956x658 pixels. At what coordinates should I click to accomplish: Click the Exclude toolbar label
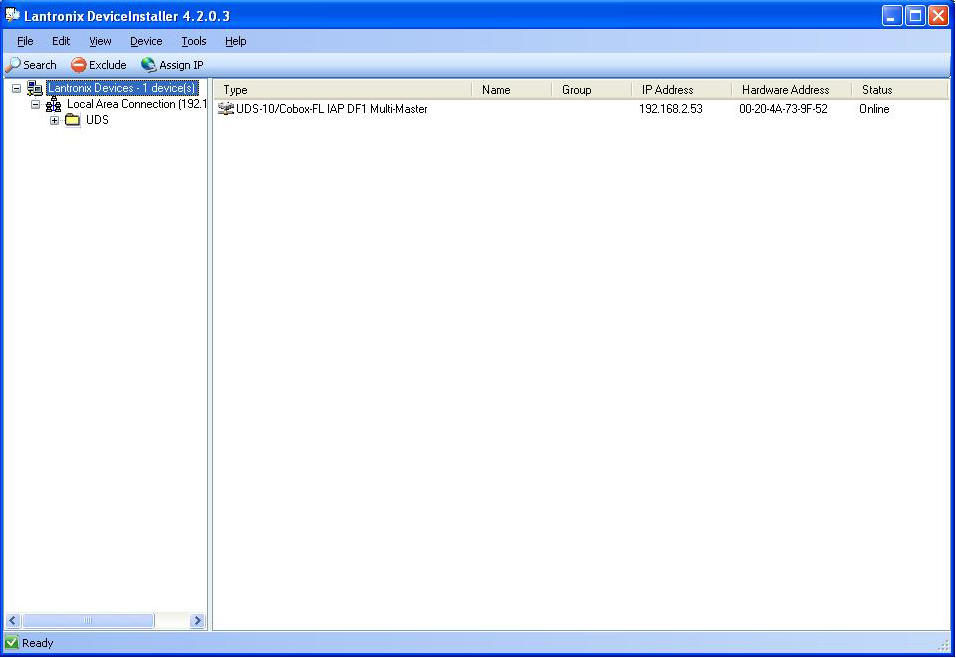(x=108, y=65)
